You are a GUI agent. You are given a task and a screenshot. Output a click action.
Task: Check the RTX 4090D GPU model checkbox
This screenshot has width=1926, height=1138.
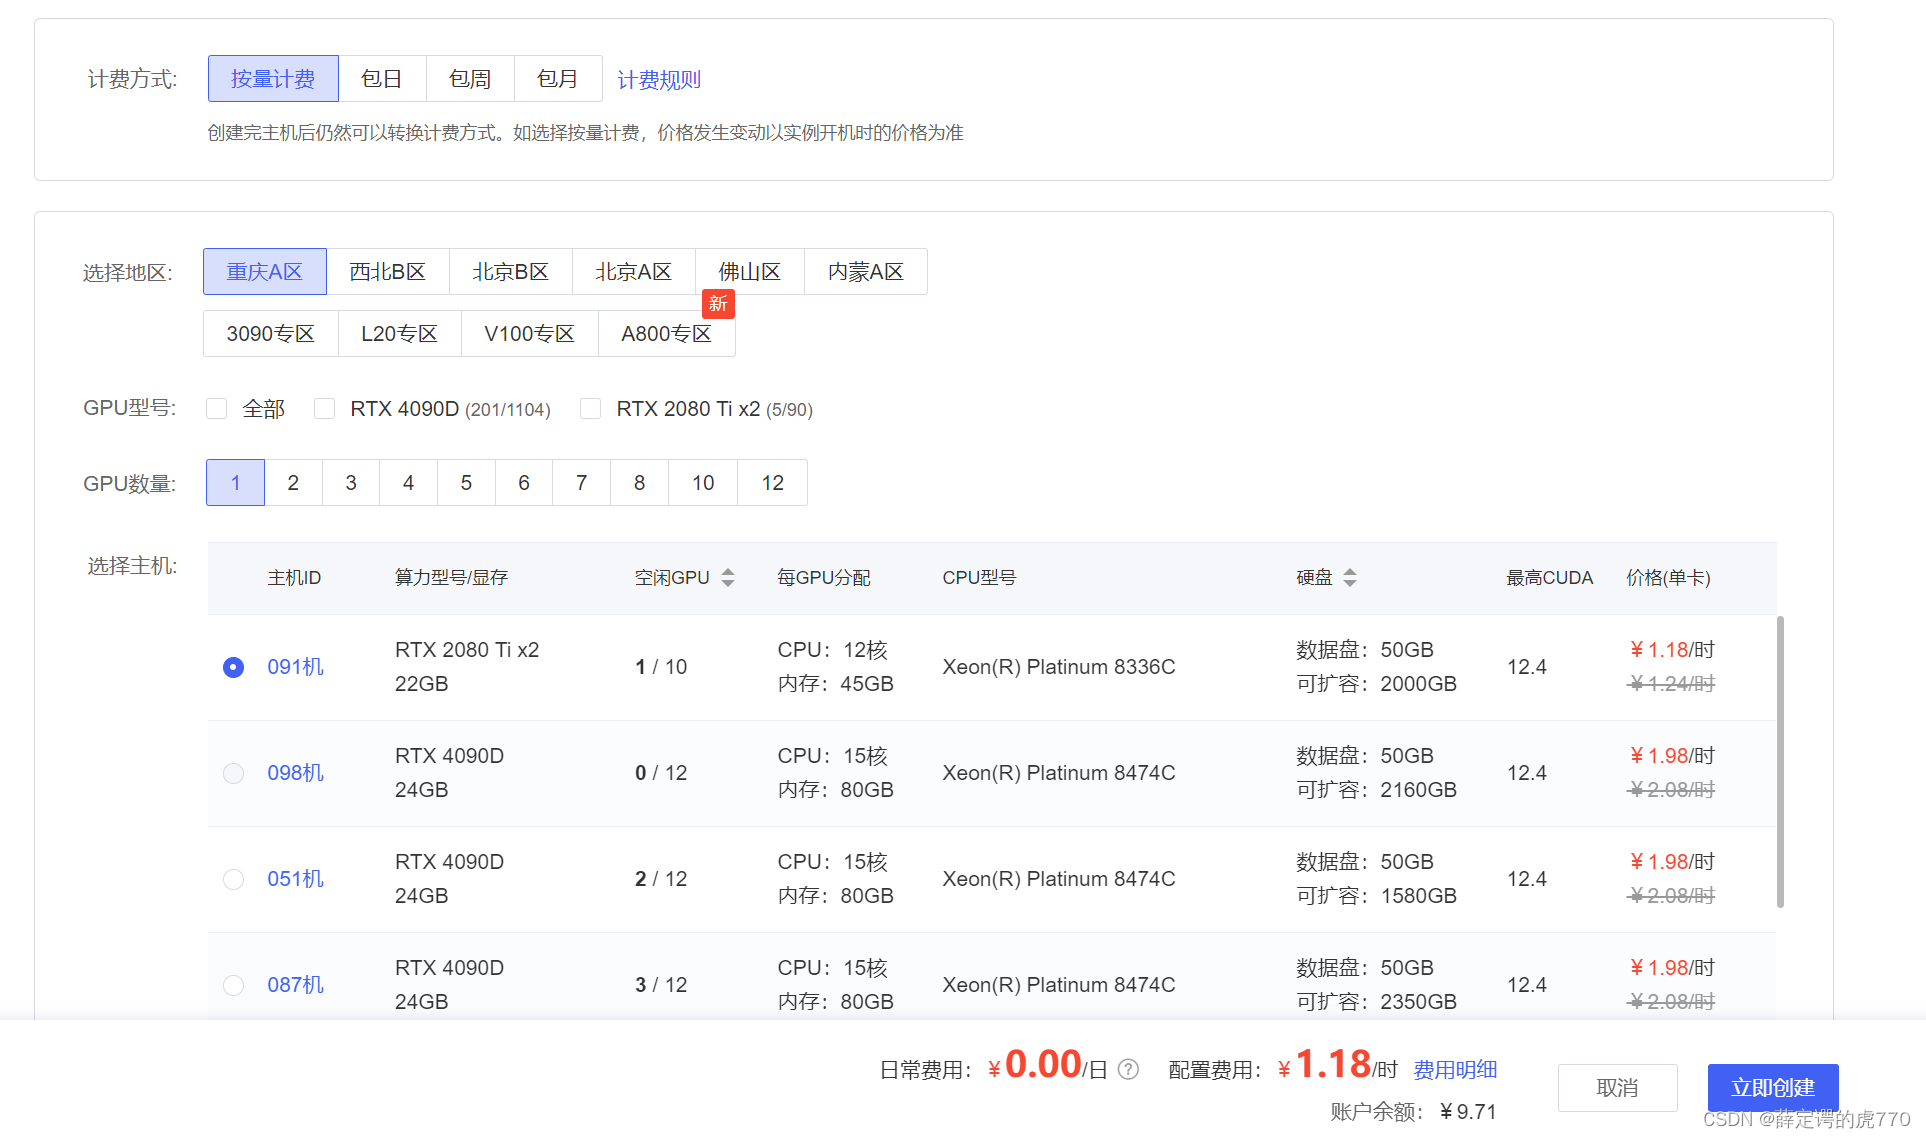pos(325,409)
